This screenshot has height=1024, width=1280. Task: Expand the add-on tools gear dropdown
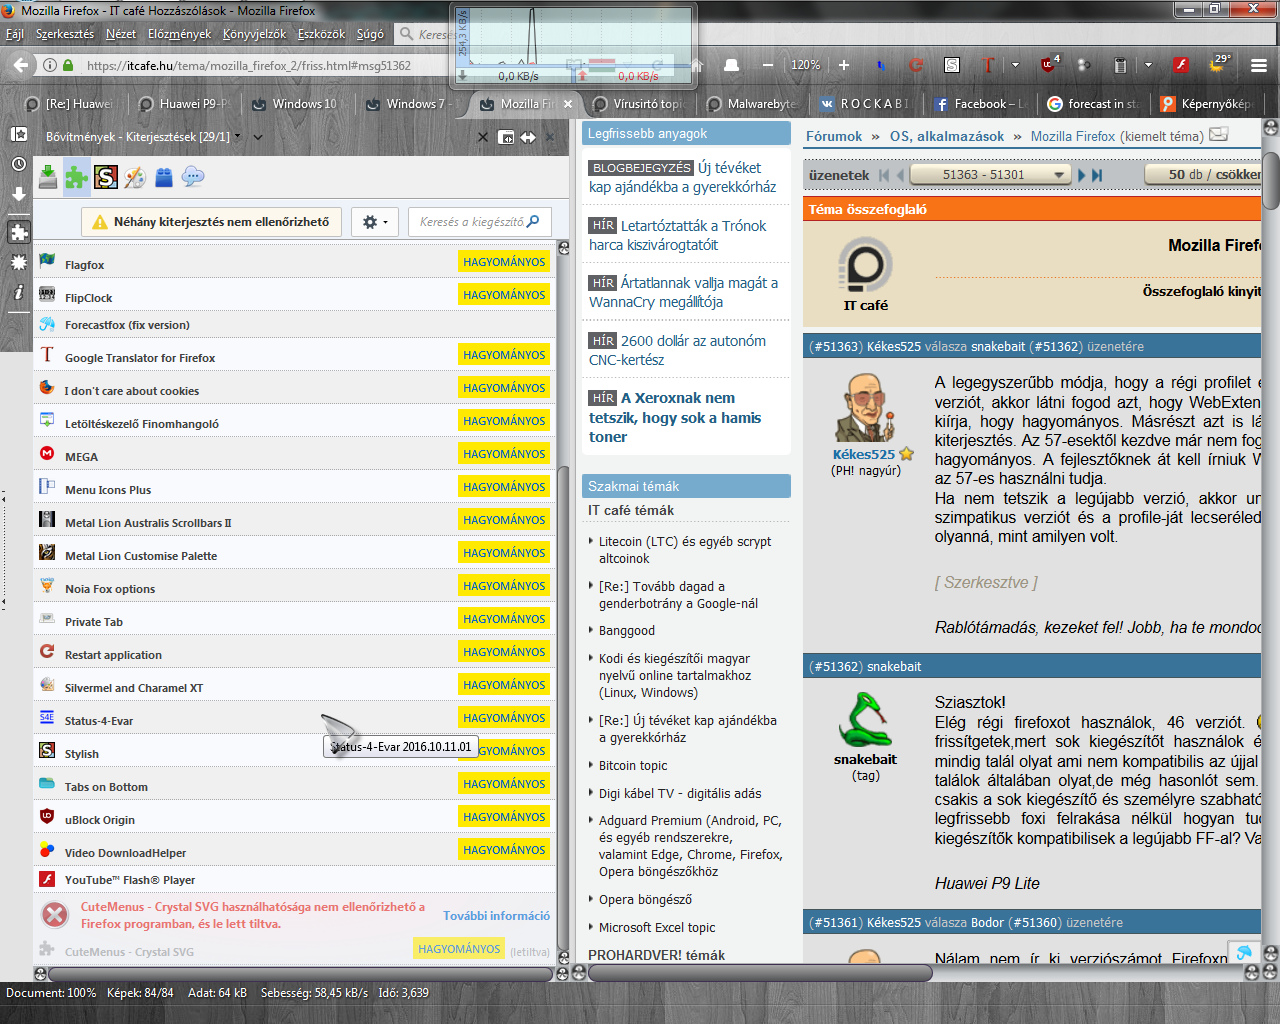375,222
